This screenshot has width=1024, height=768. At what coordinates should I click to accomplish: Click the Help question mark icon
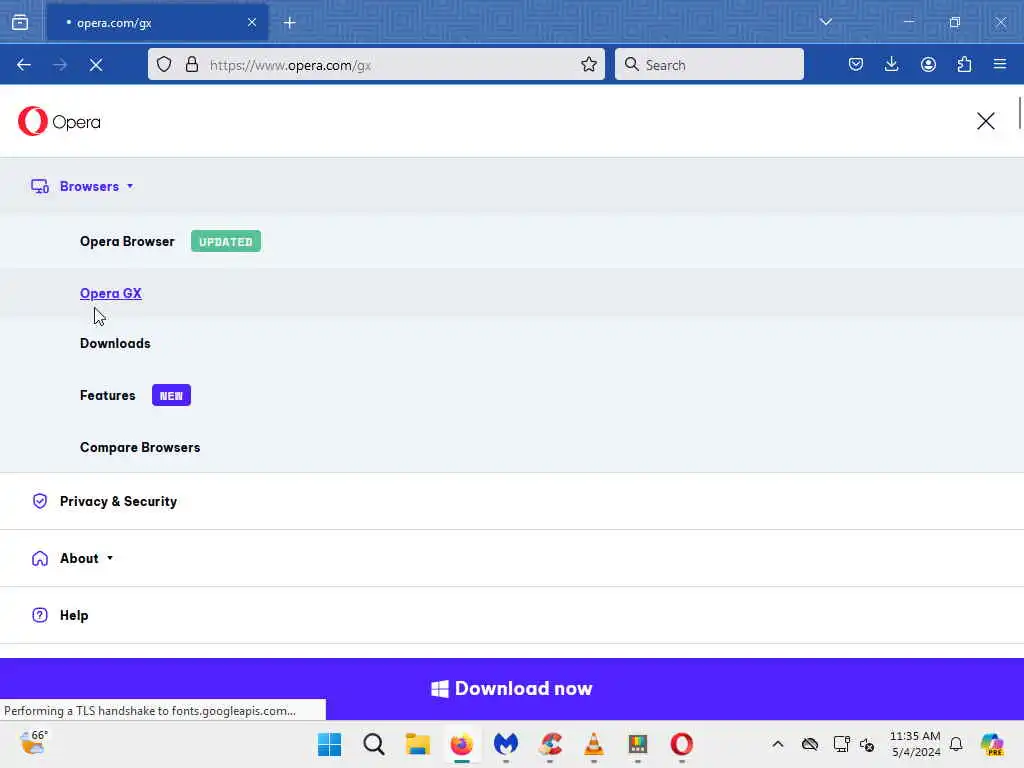40,615
